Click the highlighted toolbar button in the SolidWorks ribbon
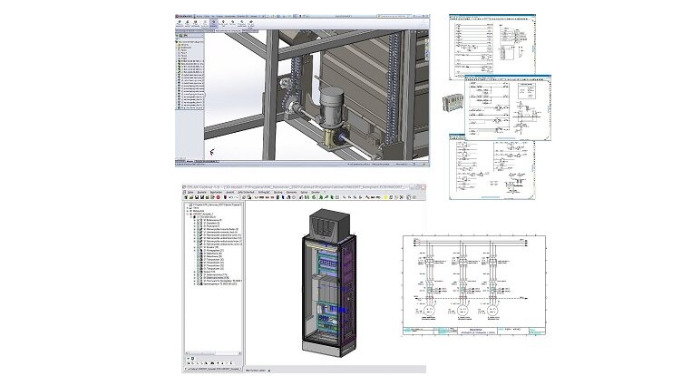This screenshot has width=680, height=390. 213,23
